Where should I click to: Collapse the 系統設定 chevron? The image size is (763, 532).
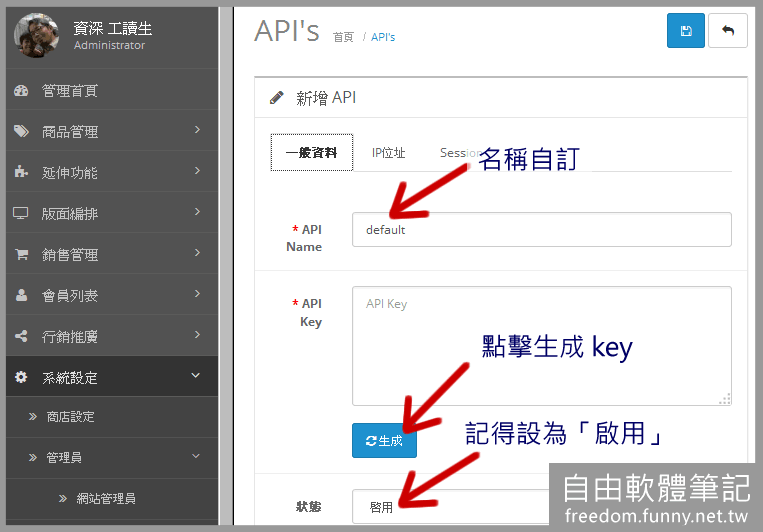[x=196, y=375]
